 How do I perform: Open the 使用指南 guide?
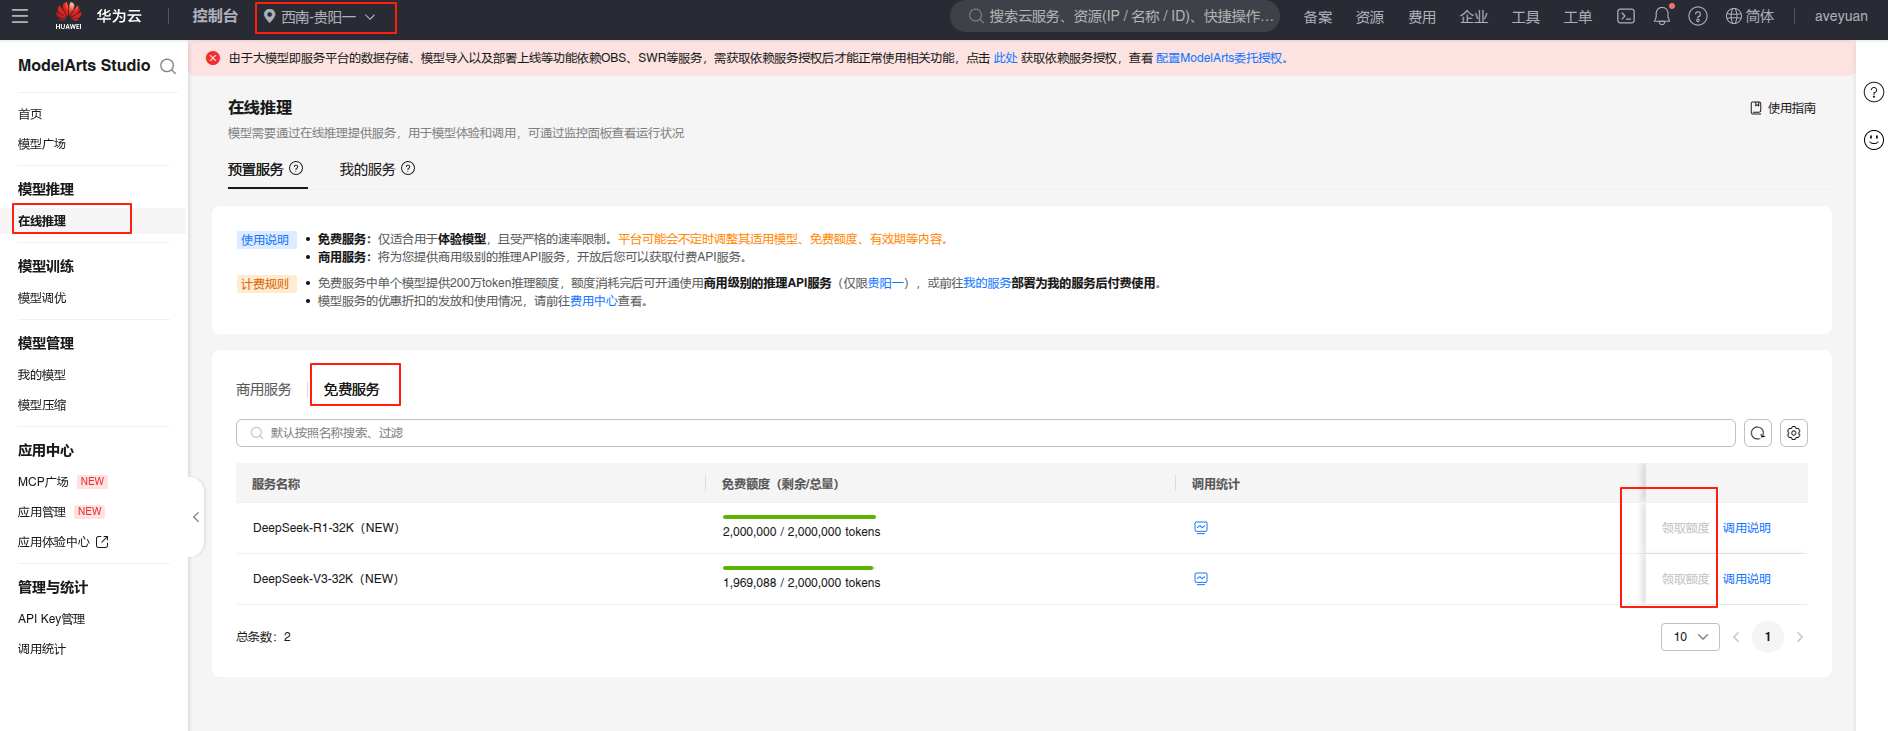pyautogui.click(x=1783, y=108)
